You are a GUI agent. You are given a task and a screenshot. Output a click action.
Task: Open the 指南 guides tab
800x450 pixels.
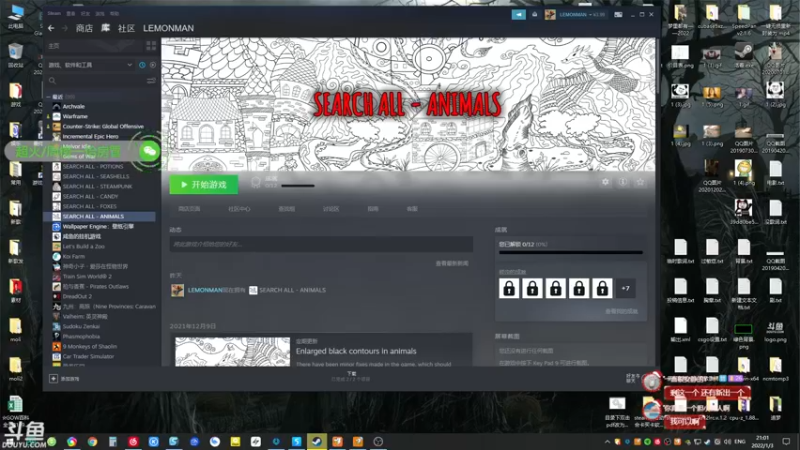click(x=373, y=209)
